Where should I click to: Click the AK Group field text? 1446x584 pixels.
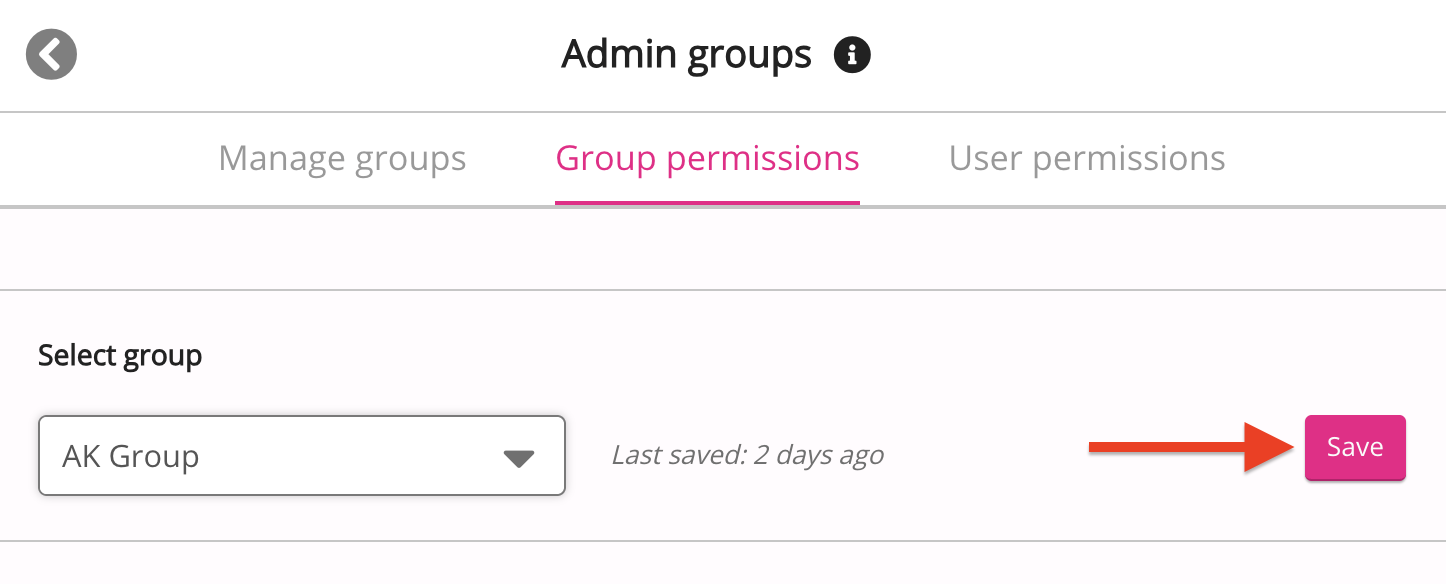[x=130, y=457]
